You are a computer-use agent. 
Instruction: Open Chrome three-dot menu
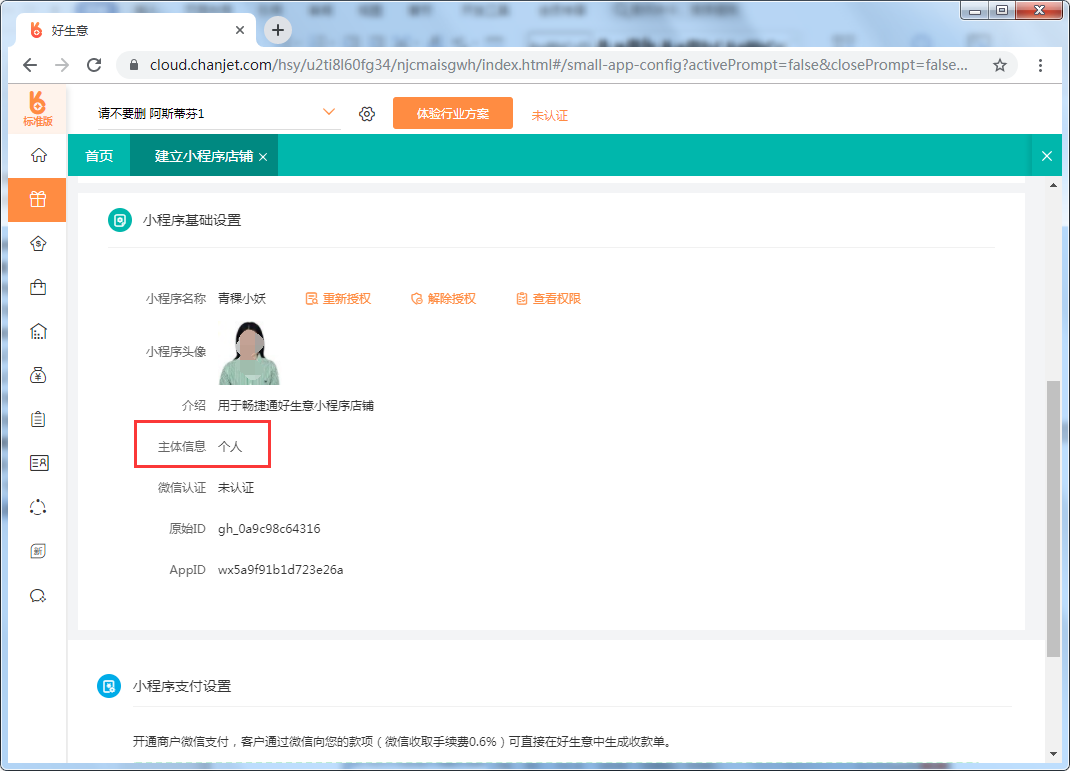(x=1040, y=65)
